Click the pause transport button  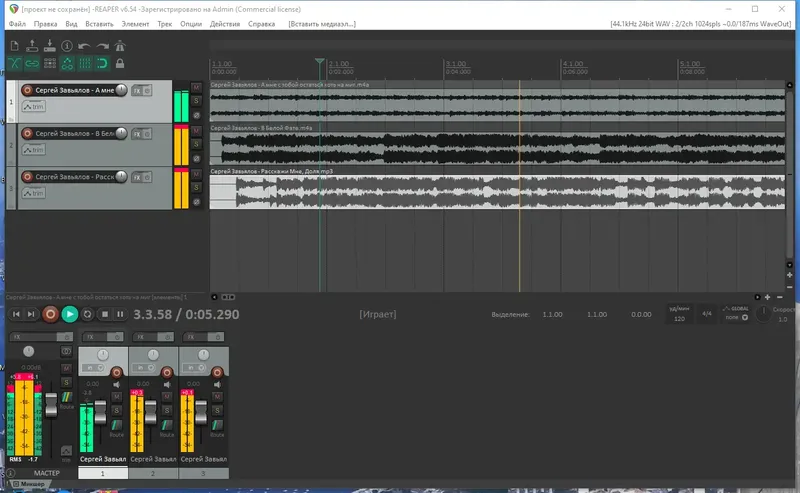pos(120,314)
